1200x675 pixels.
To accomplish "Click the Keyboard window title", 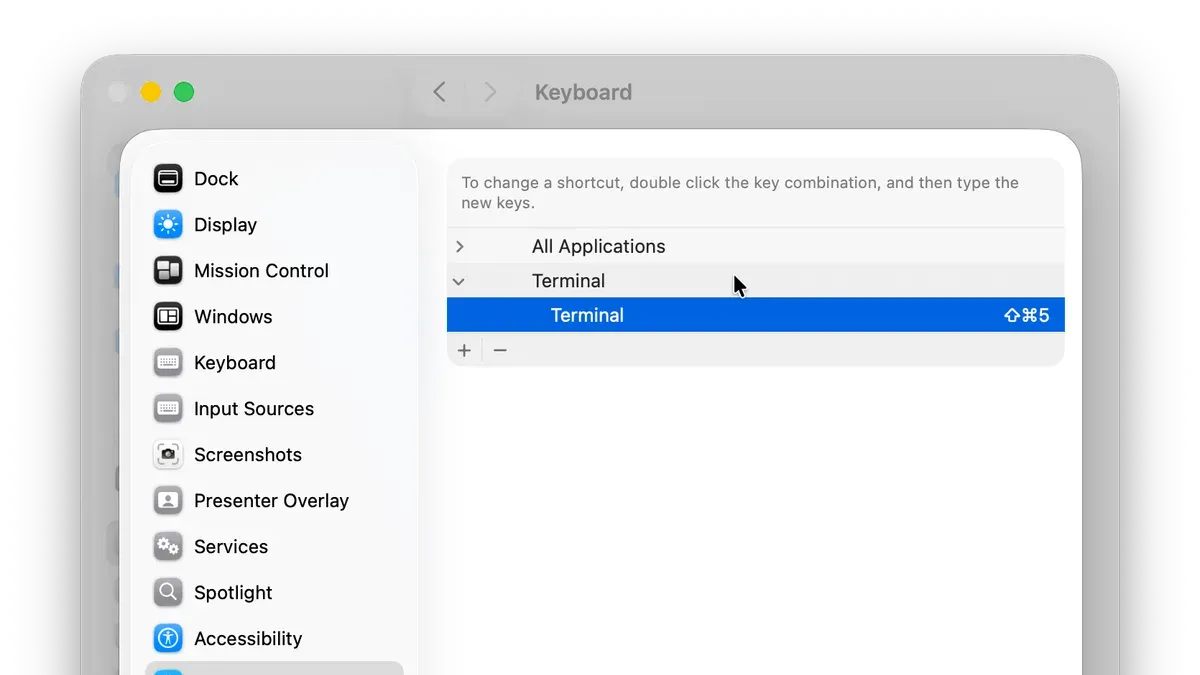I will (583, 92).
